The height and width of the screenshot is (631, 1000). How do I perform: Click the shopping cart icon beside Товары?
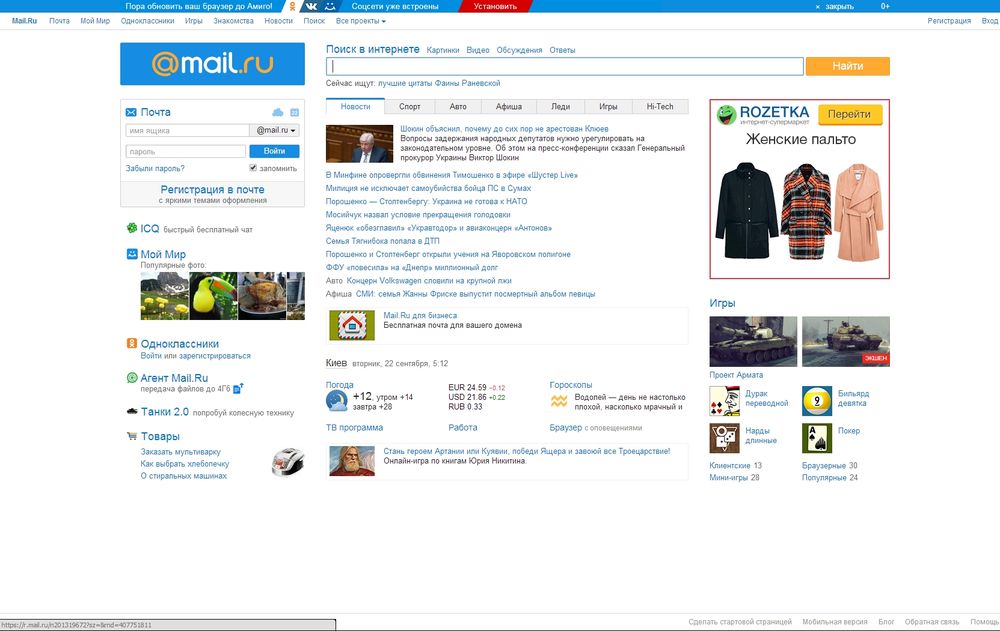coord(132,436)
